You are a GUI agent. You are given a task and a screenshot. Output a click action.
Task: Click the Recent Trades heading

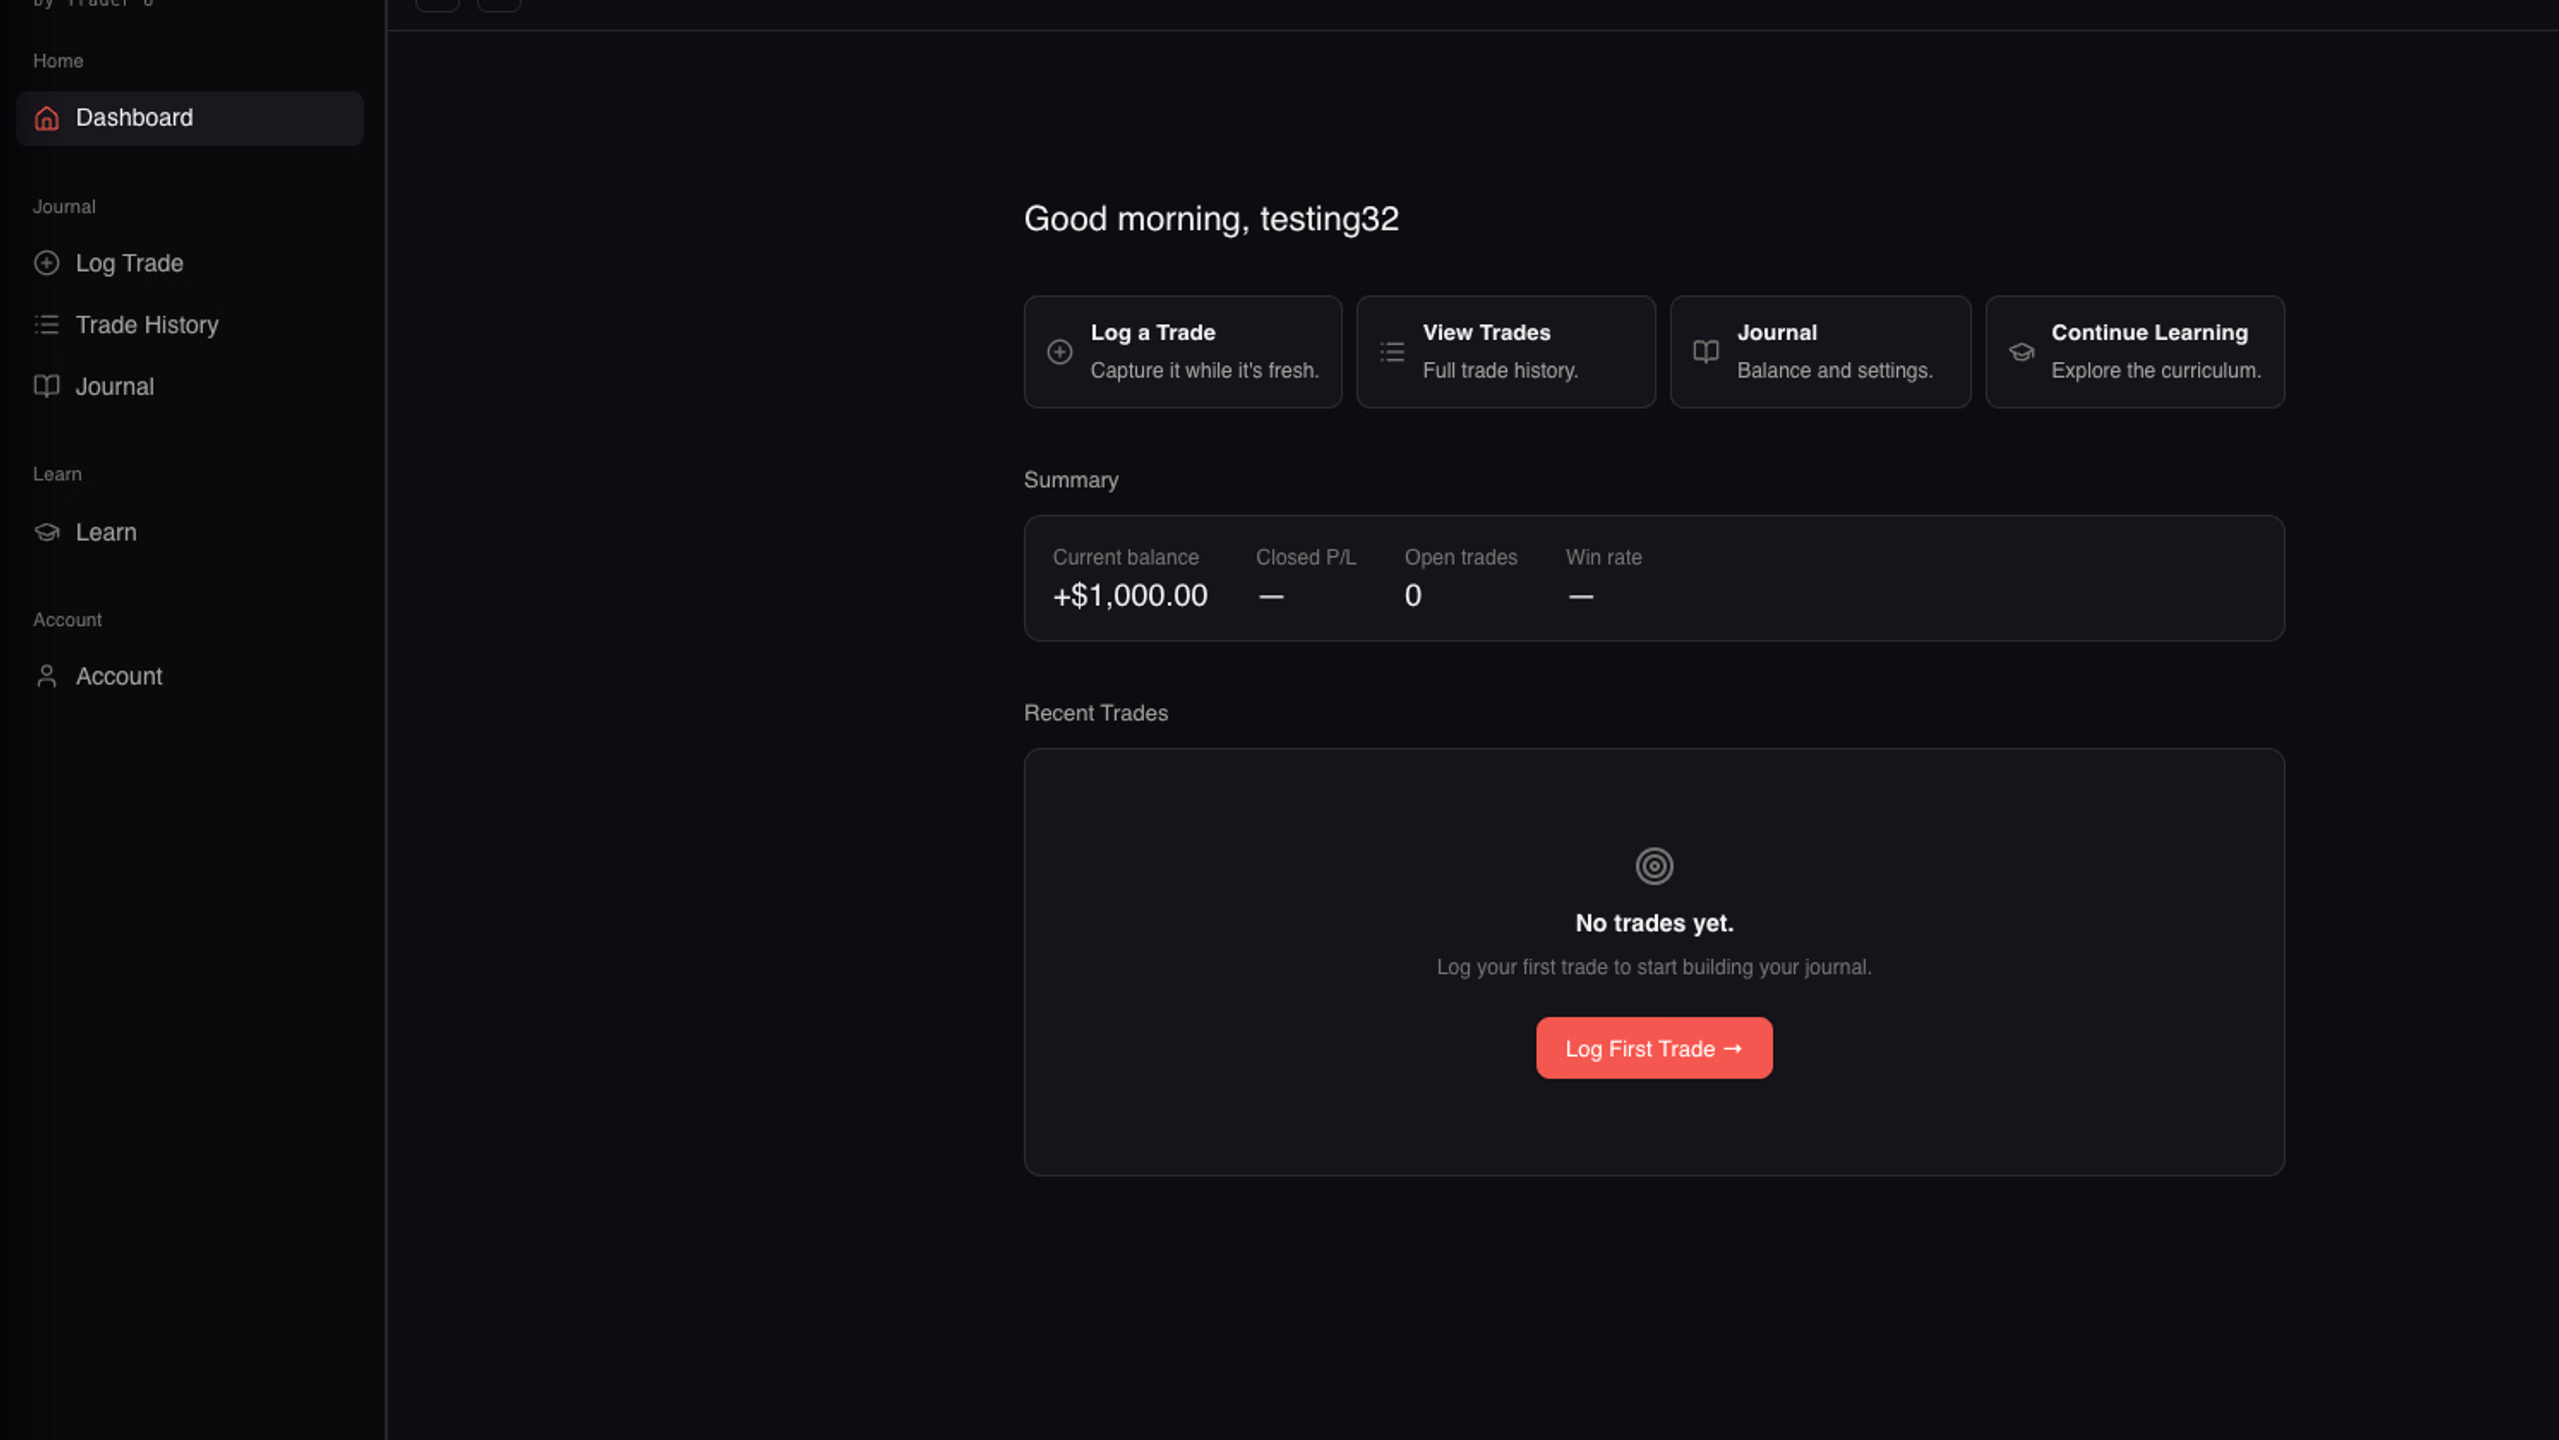tap(1096, 713)
